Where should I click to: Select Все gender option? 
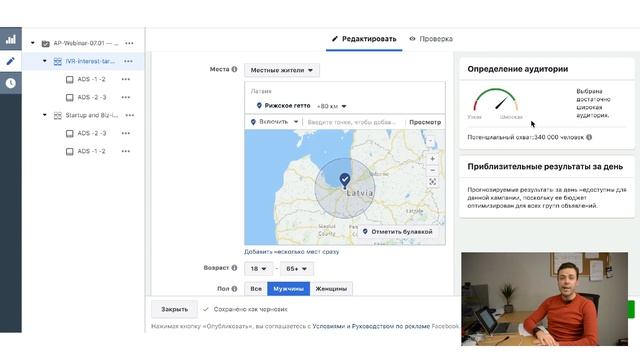pyautogui.click(x=256, y=289)
